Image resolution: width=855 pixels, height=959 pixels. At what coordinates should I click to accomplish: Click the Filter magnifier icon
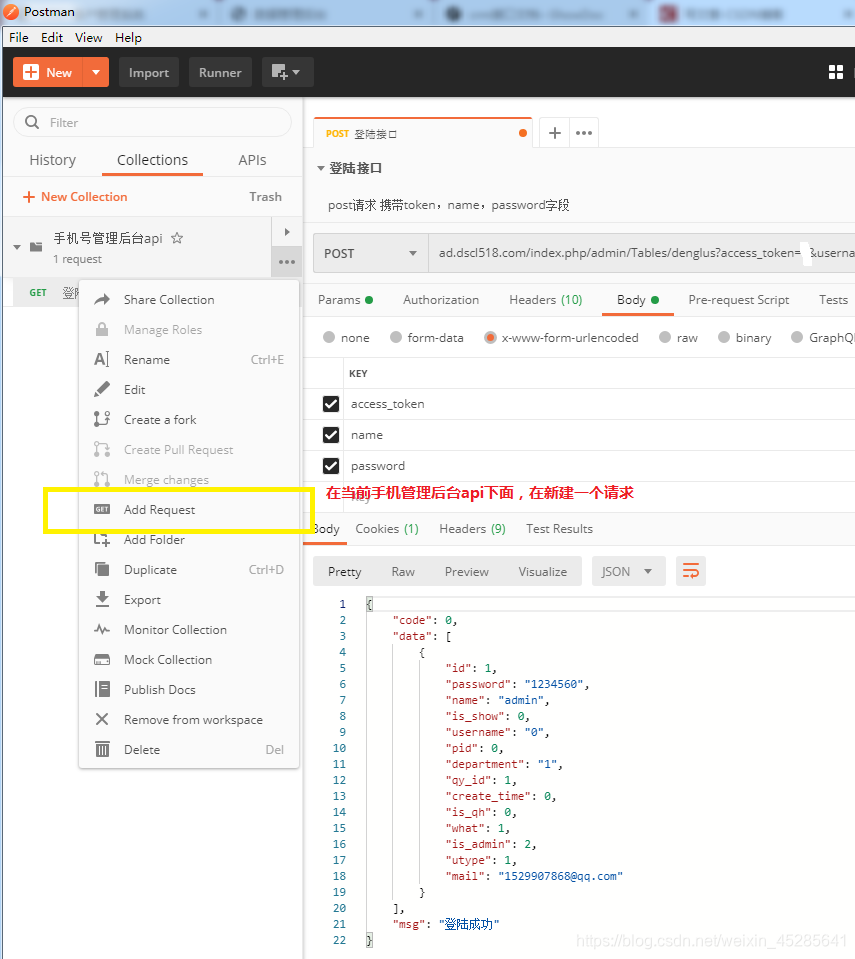(32, 122)
